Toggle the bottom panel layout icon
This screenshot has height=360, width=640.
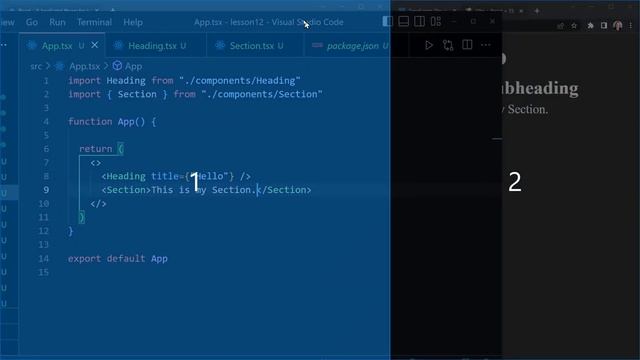coord(403,22)
